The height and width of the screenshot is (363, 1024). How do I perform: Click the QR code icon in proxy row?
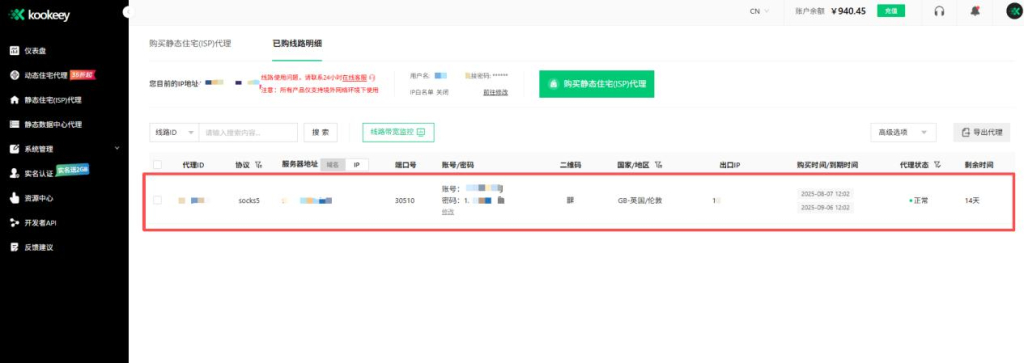point(570,200)
